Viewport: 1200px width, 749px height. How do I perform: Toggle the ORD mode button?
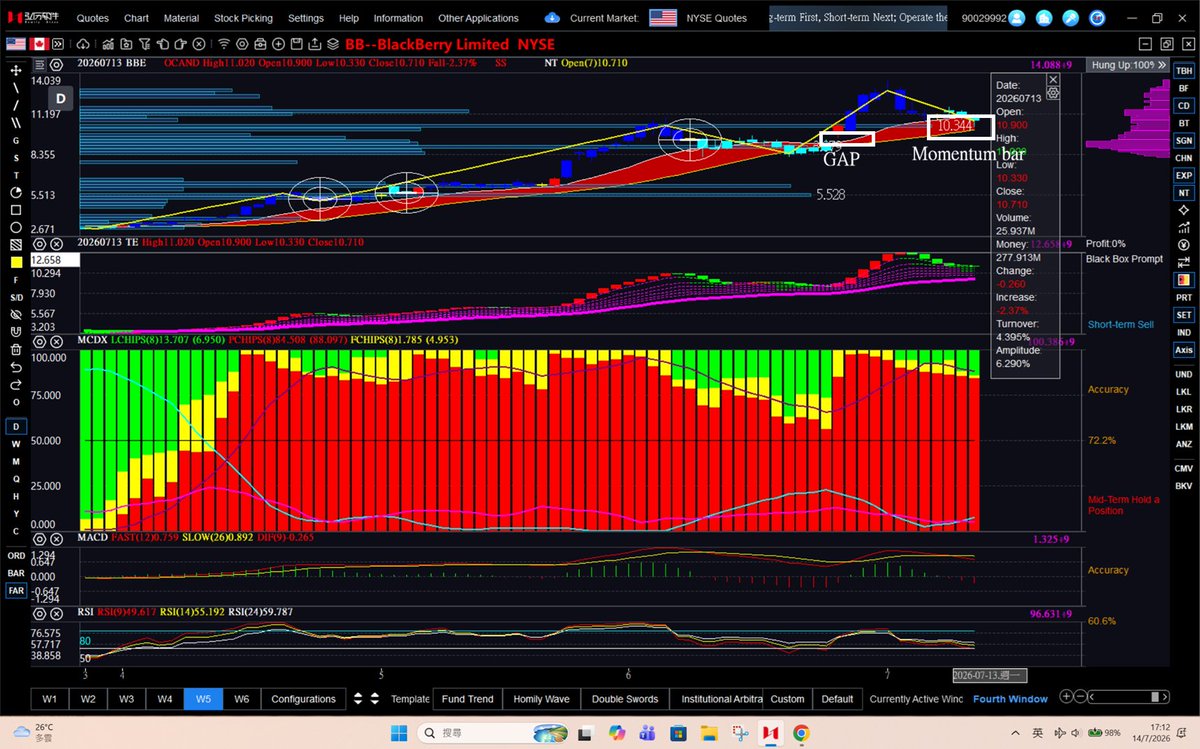[x=16, y=556]
